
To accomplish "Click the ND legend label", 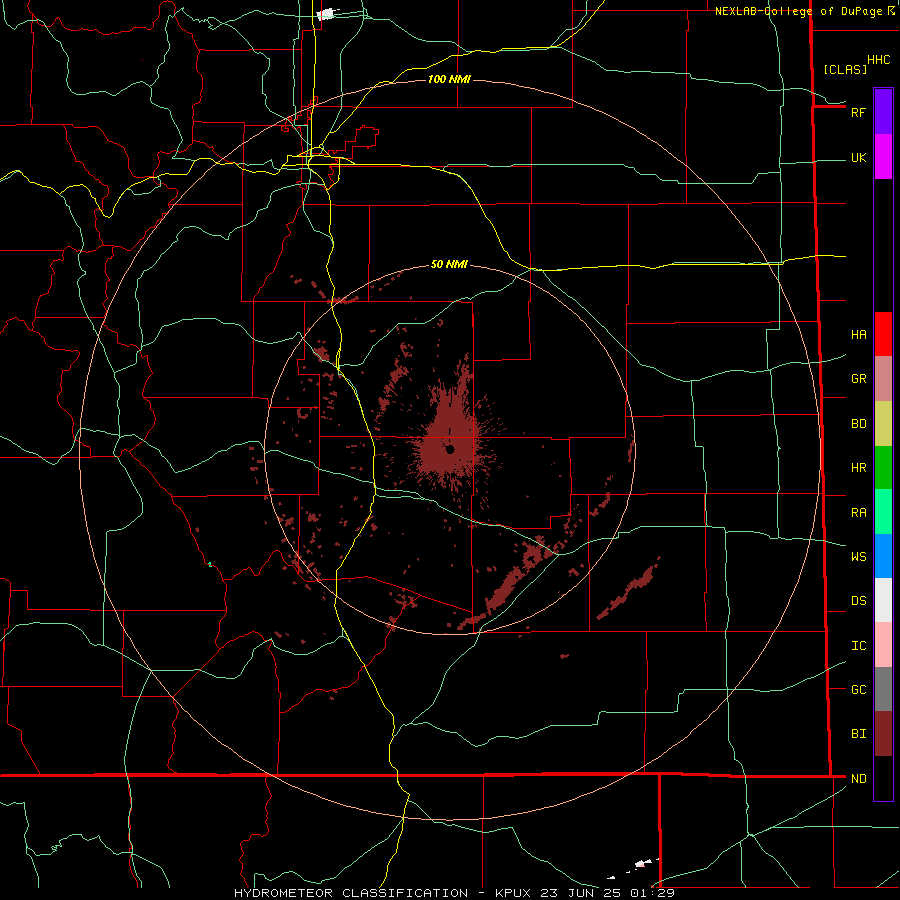I will [858, 779].
